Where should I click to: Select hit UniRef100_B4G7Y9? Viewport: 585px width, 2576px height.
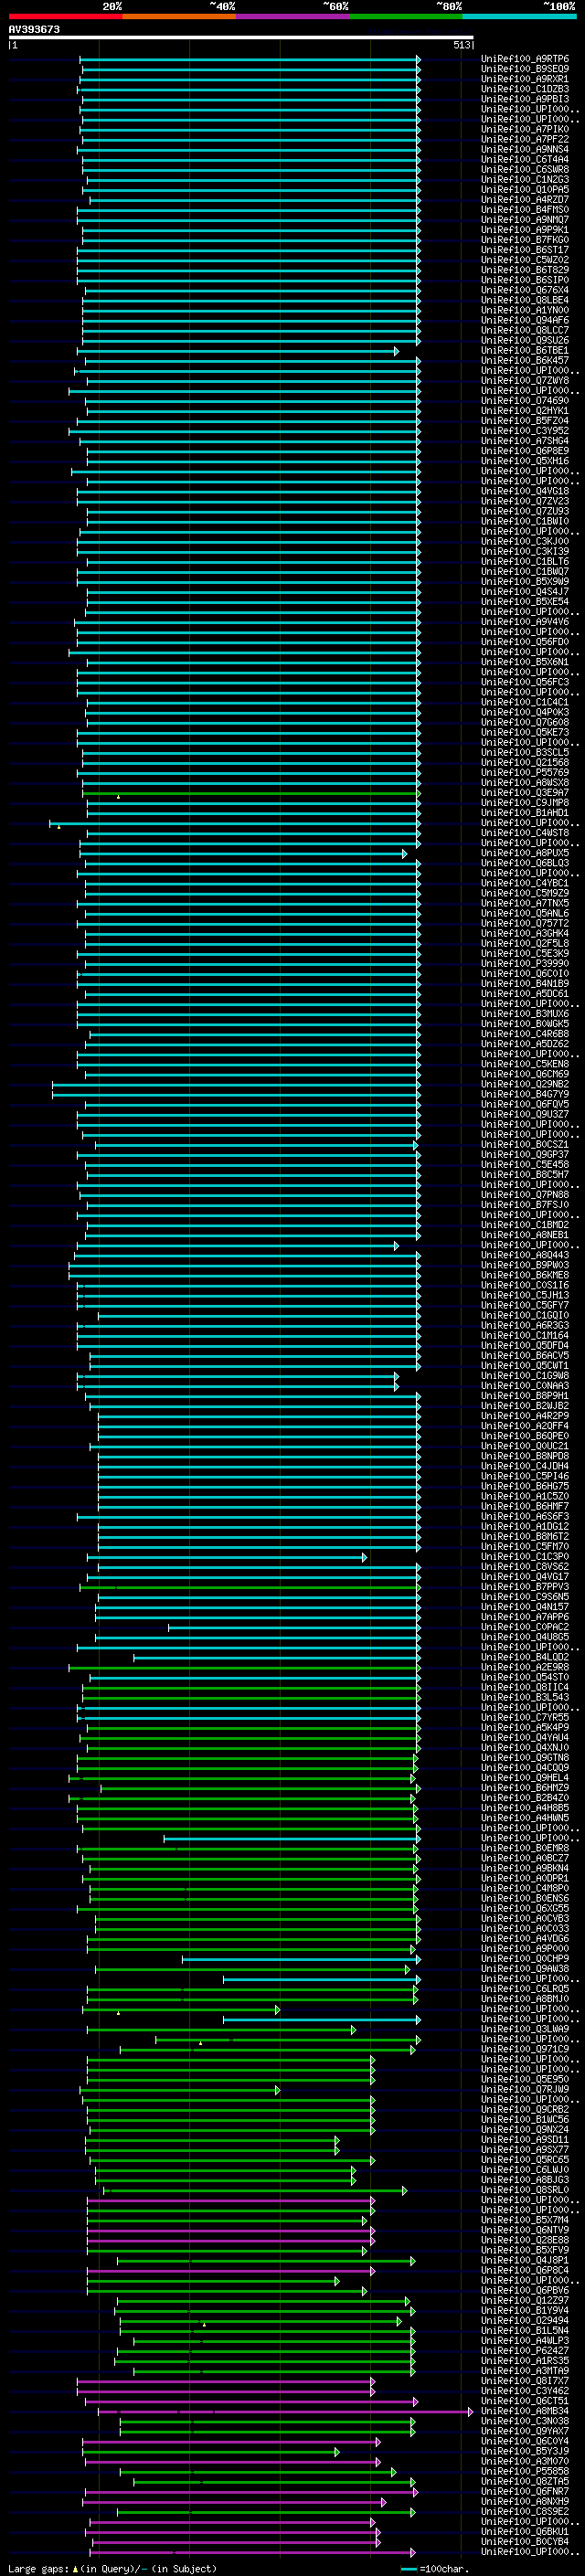pos(525,1094)
